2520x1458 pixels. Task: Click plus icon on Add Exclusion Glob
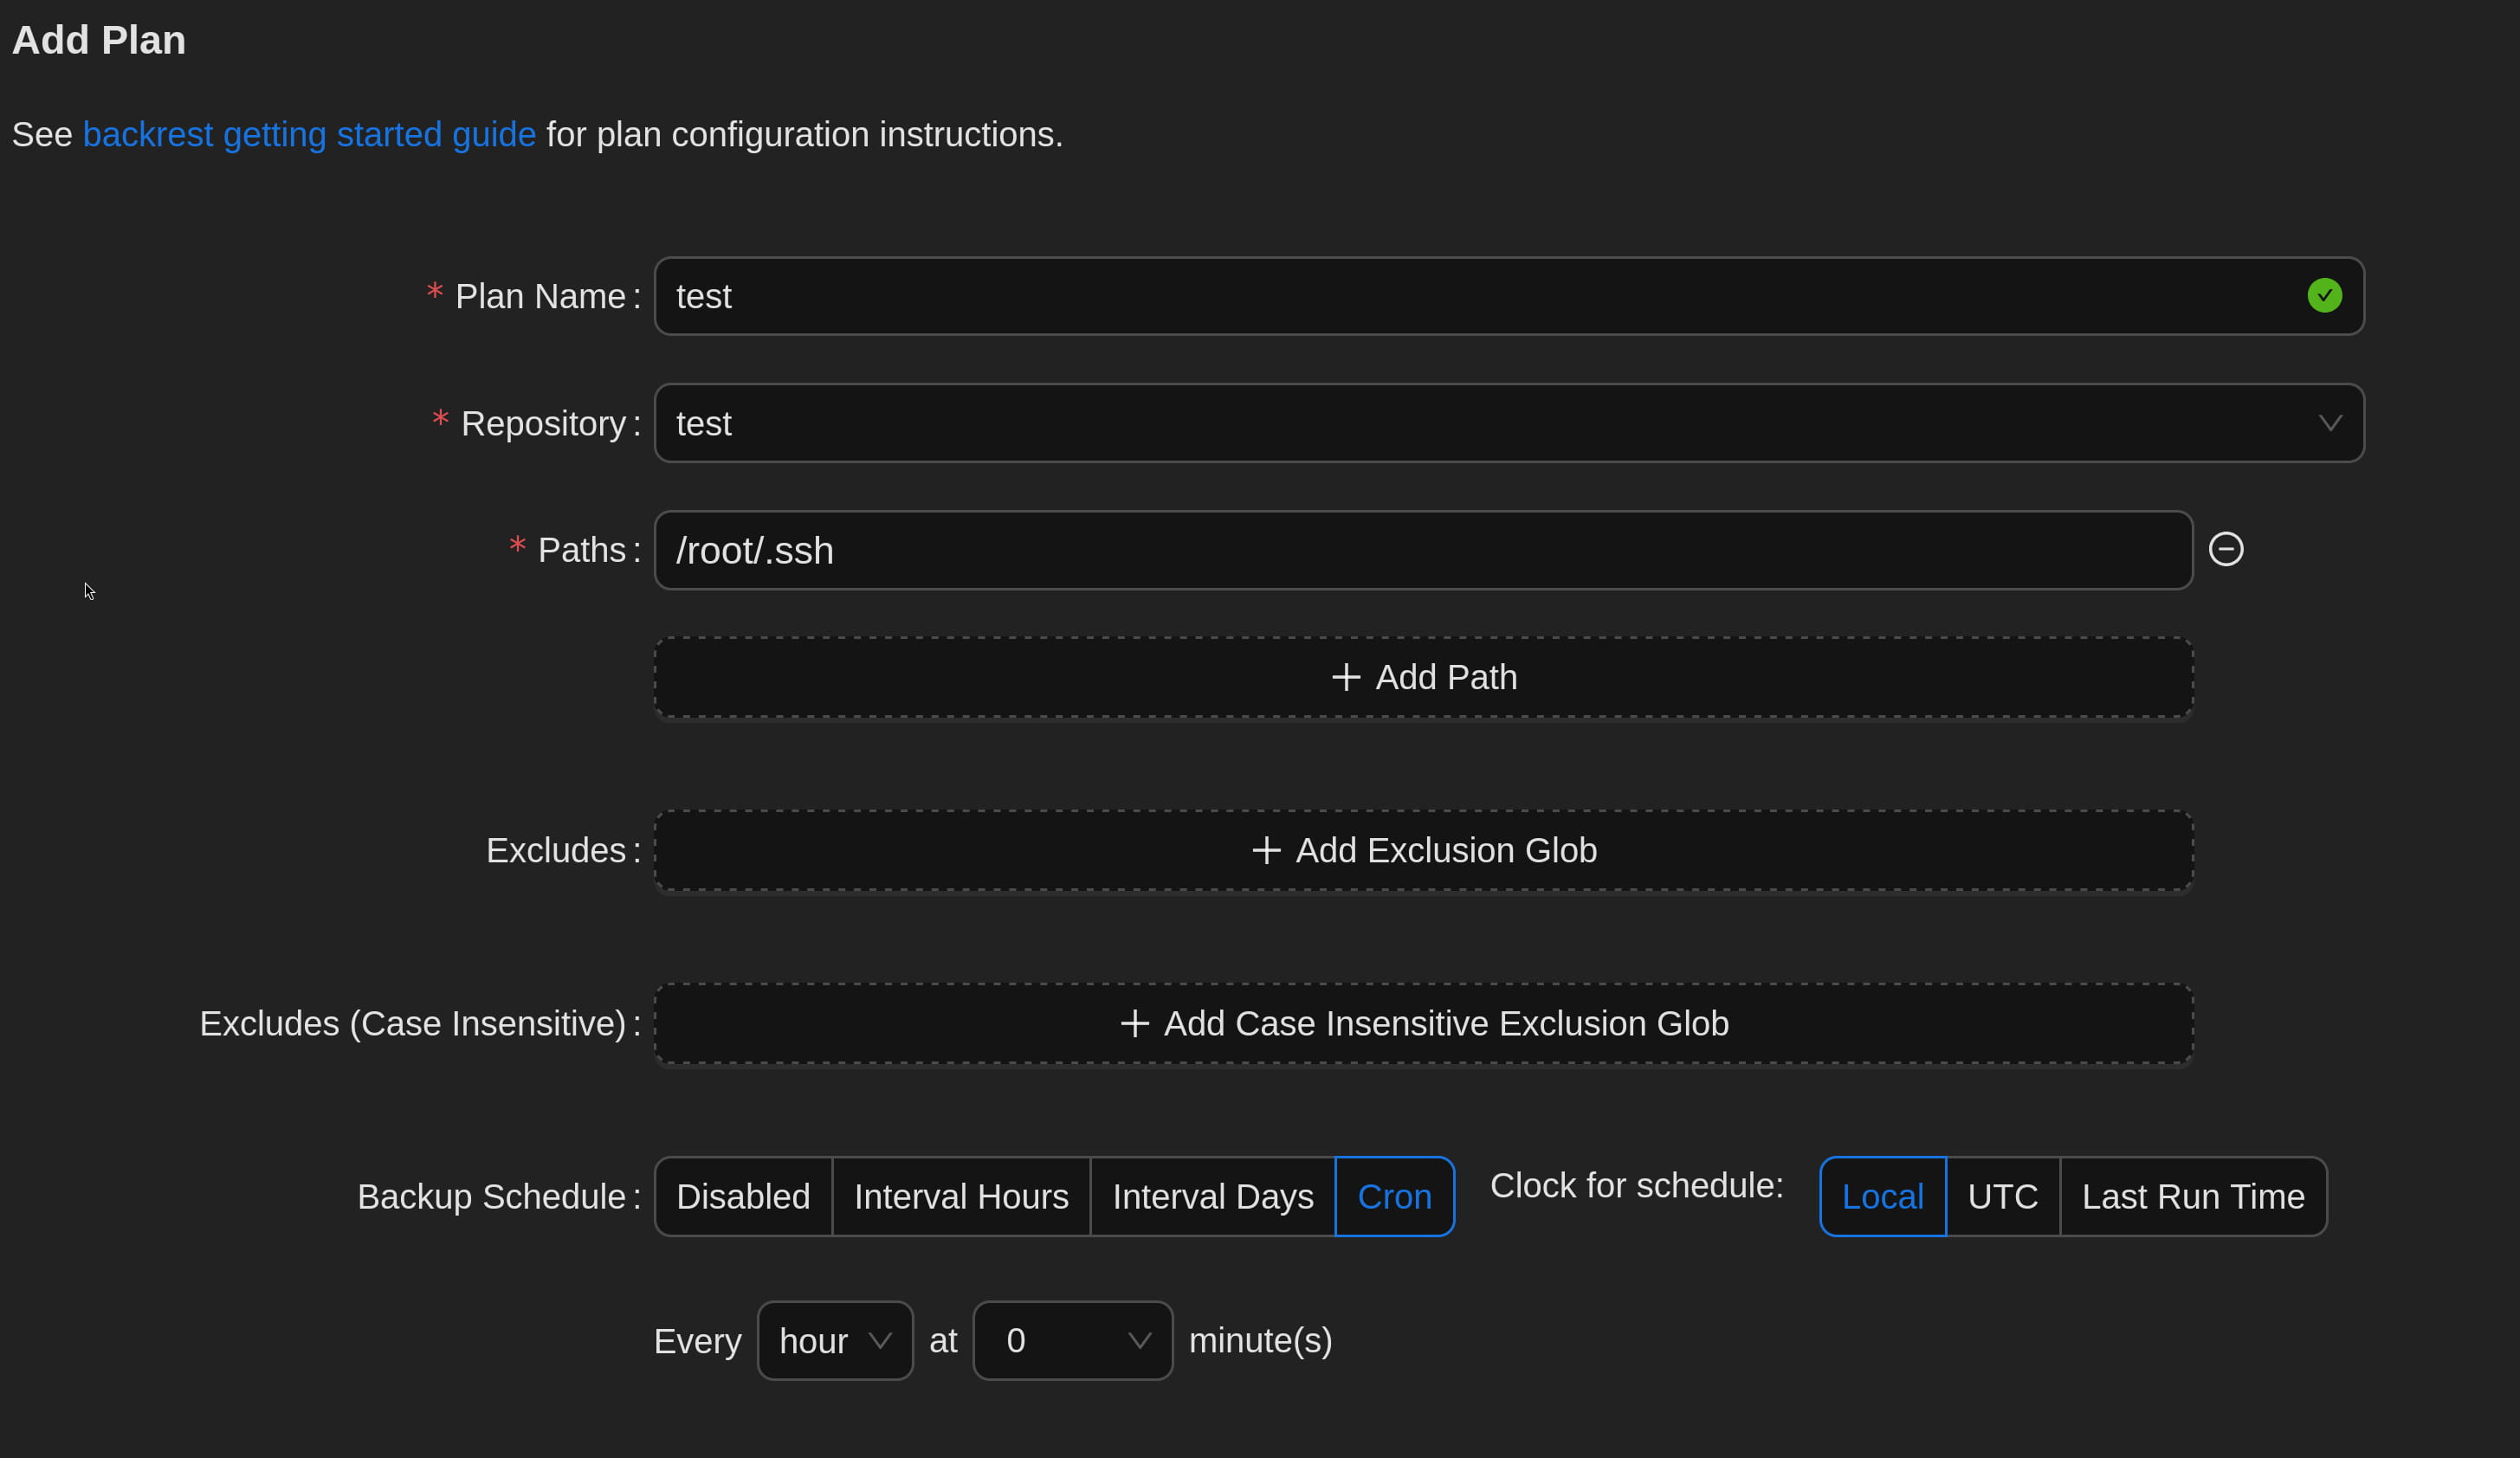click(1266, 850)
